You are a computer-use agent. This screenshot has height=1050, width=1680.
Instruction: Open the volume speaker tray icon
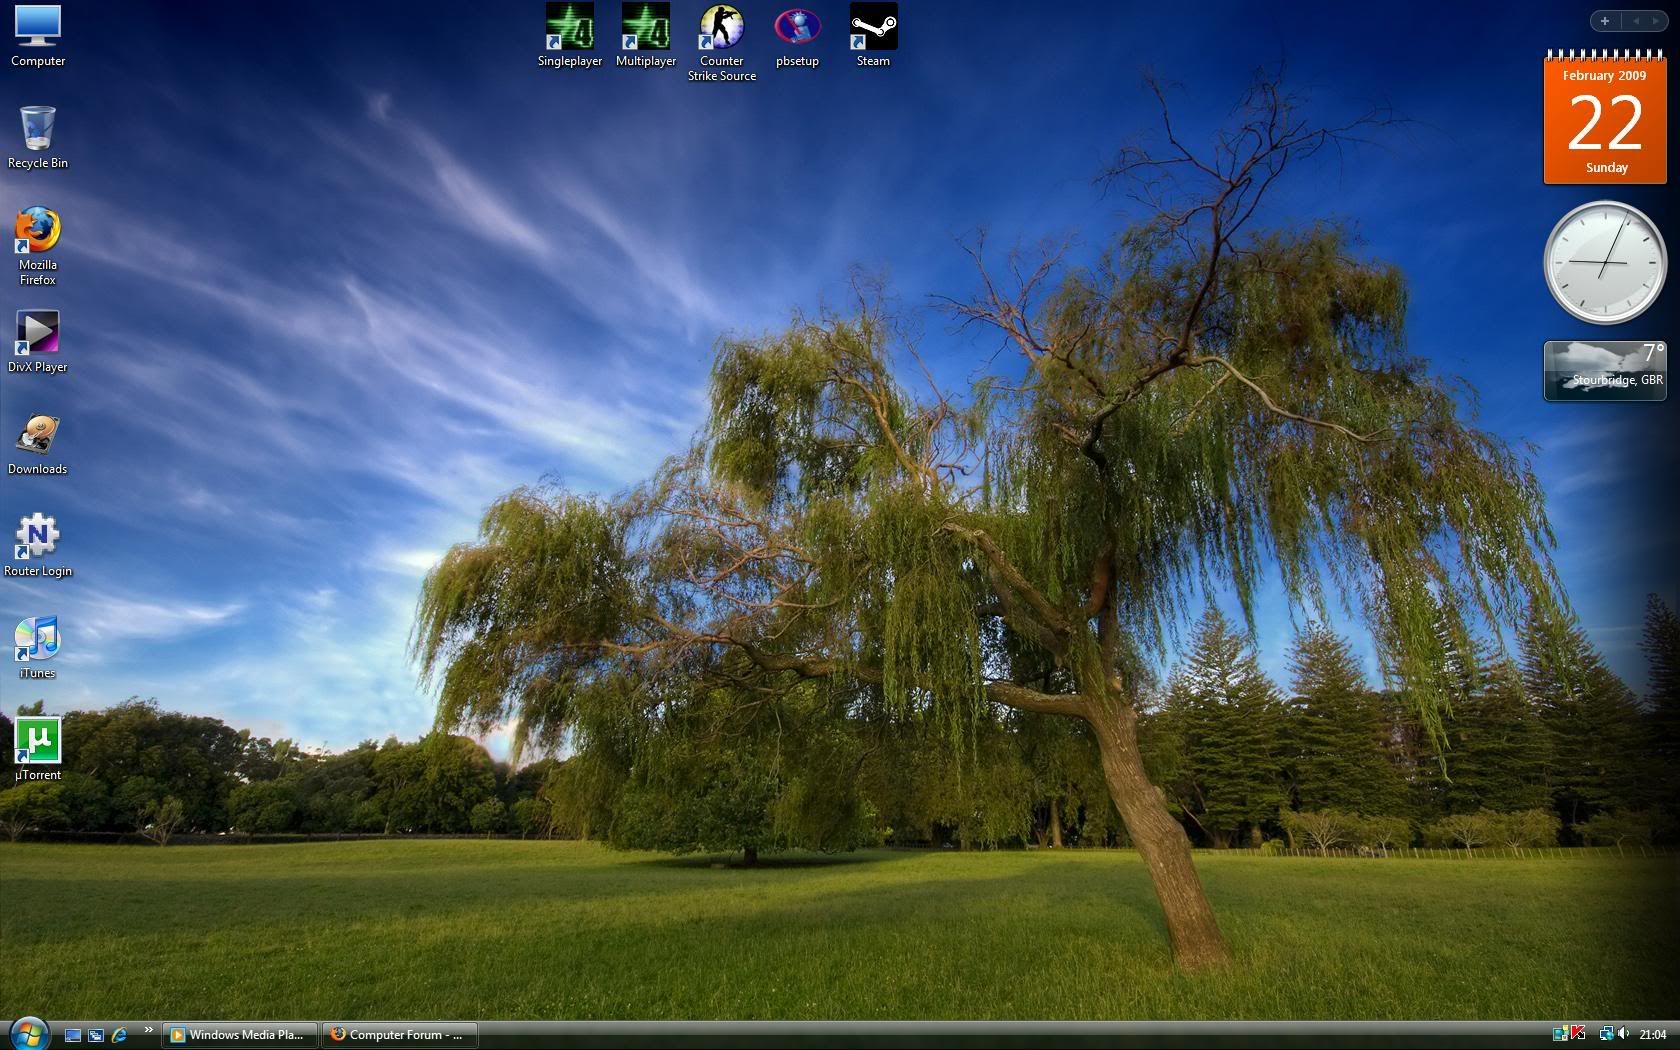click(1623, 1034)
